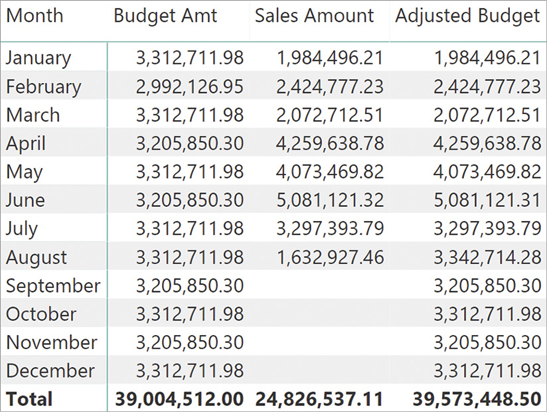547x412 pixels.
Task: Click the August month cell
Action: click(x=36, y=258)
